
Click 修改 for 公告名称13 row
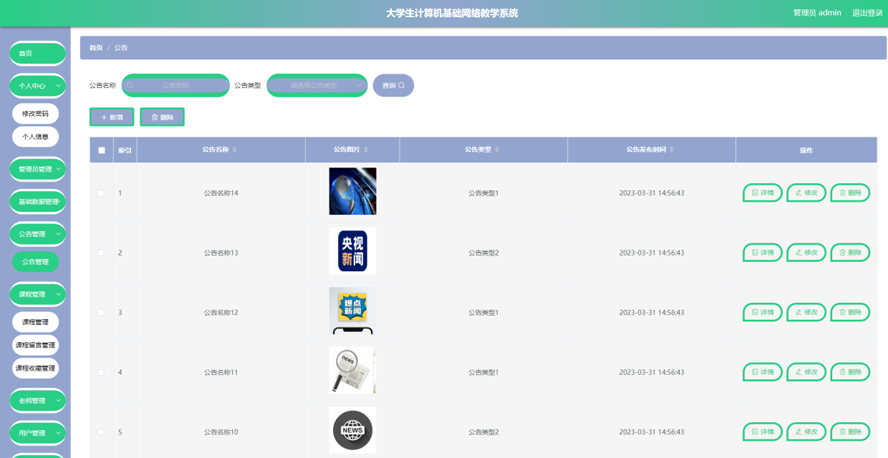pos(806,252)
